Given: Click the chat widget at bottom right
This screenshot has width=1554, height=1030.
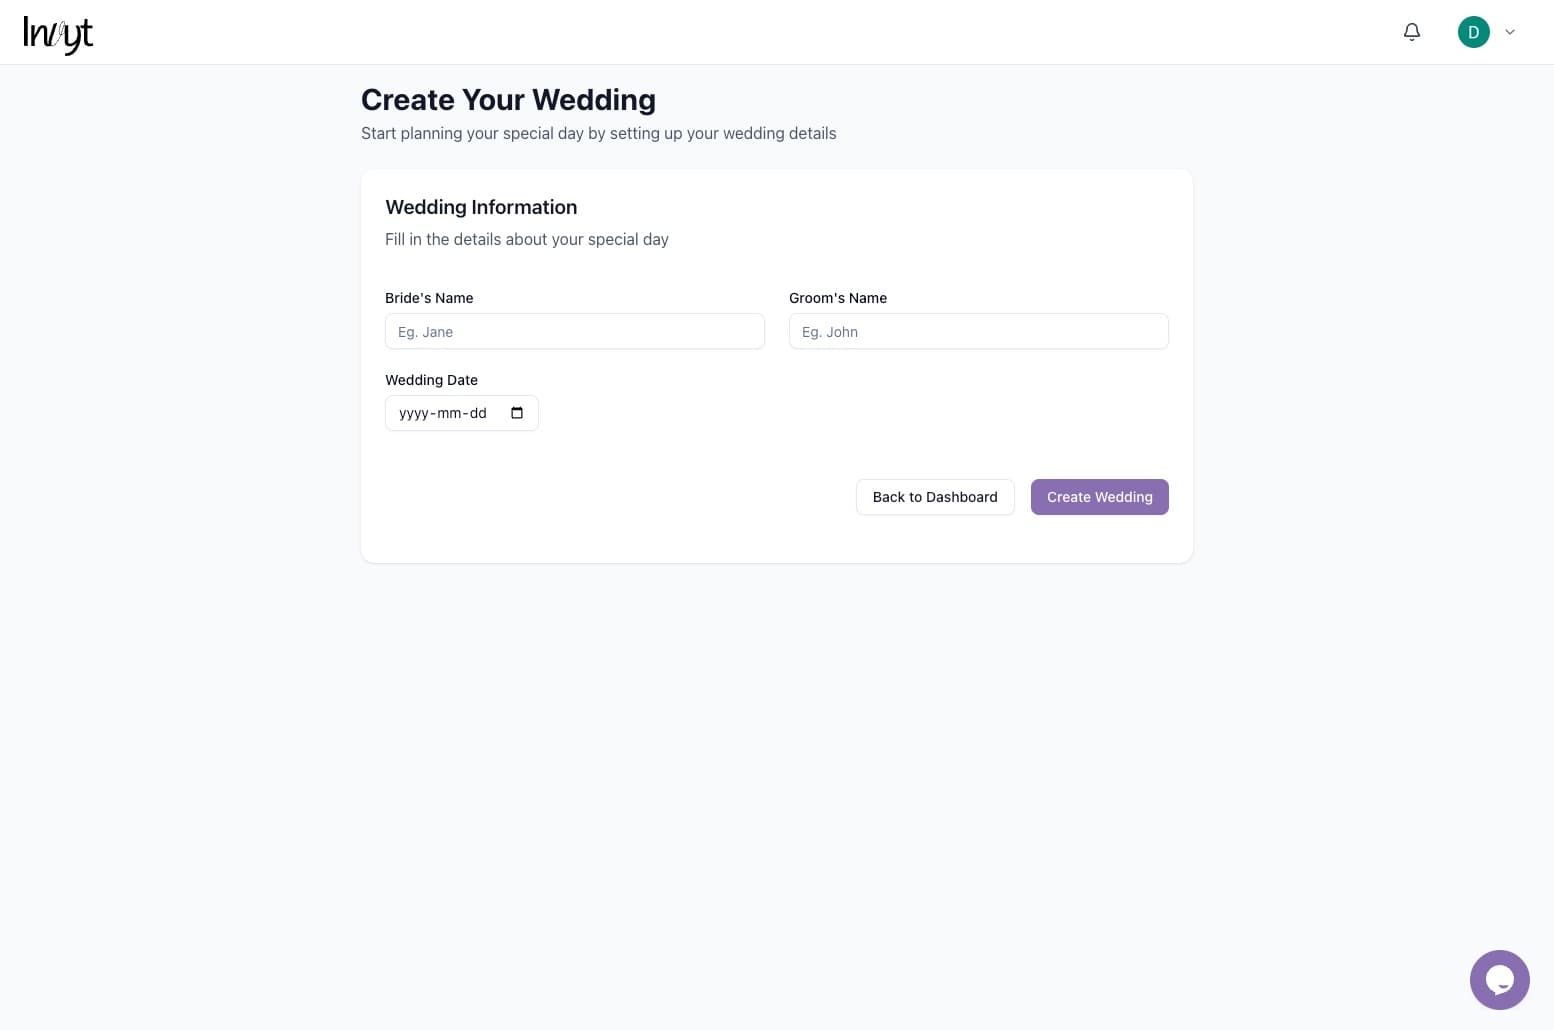Looking at the screenshot, I should tap(1499, 979).
